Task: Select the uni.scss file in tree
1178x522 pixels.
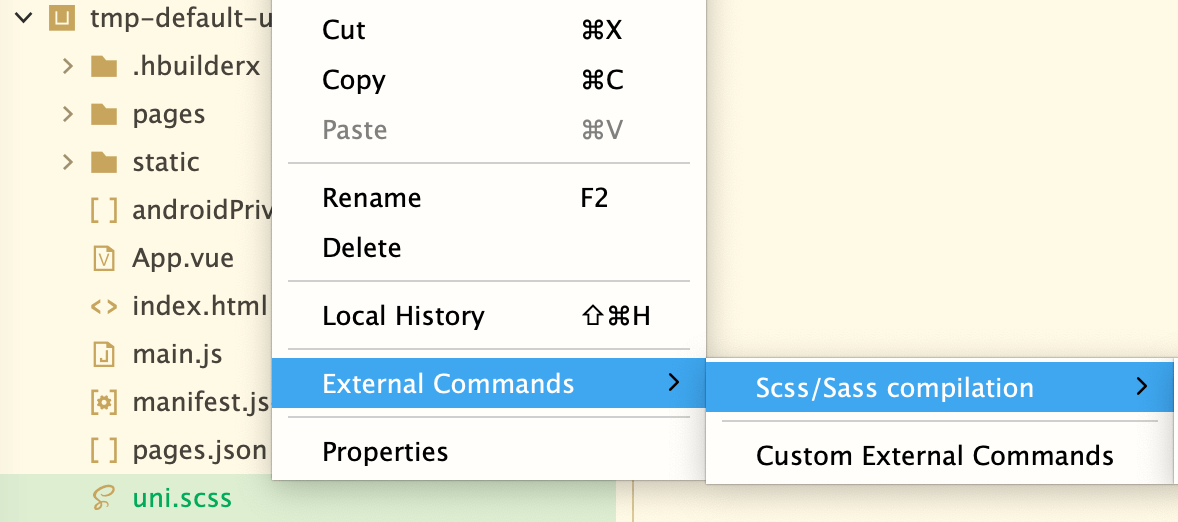Action: [181, 498]
